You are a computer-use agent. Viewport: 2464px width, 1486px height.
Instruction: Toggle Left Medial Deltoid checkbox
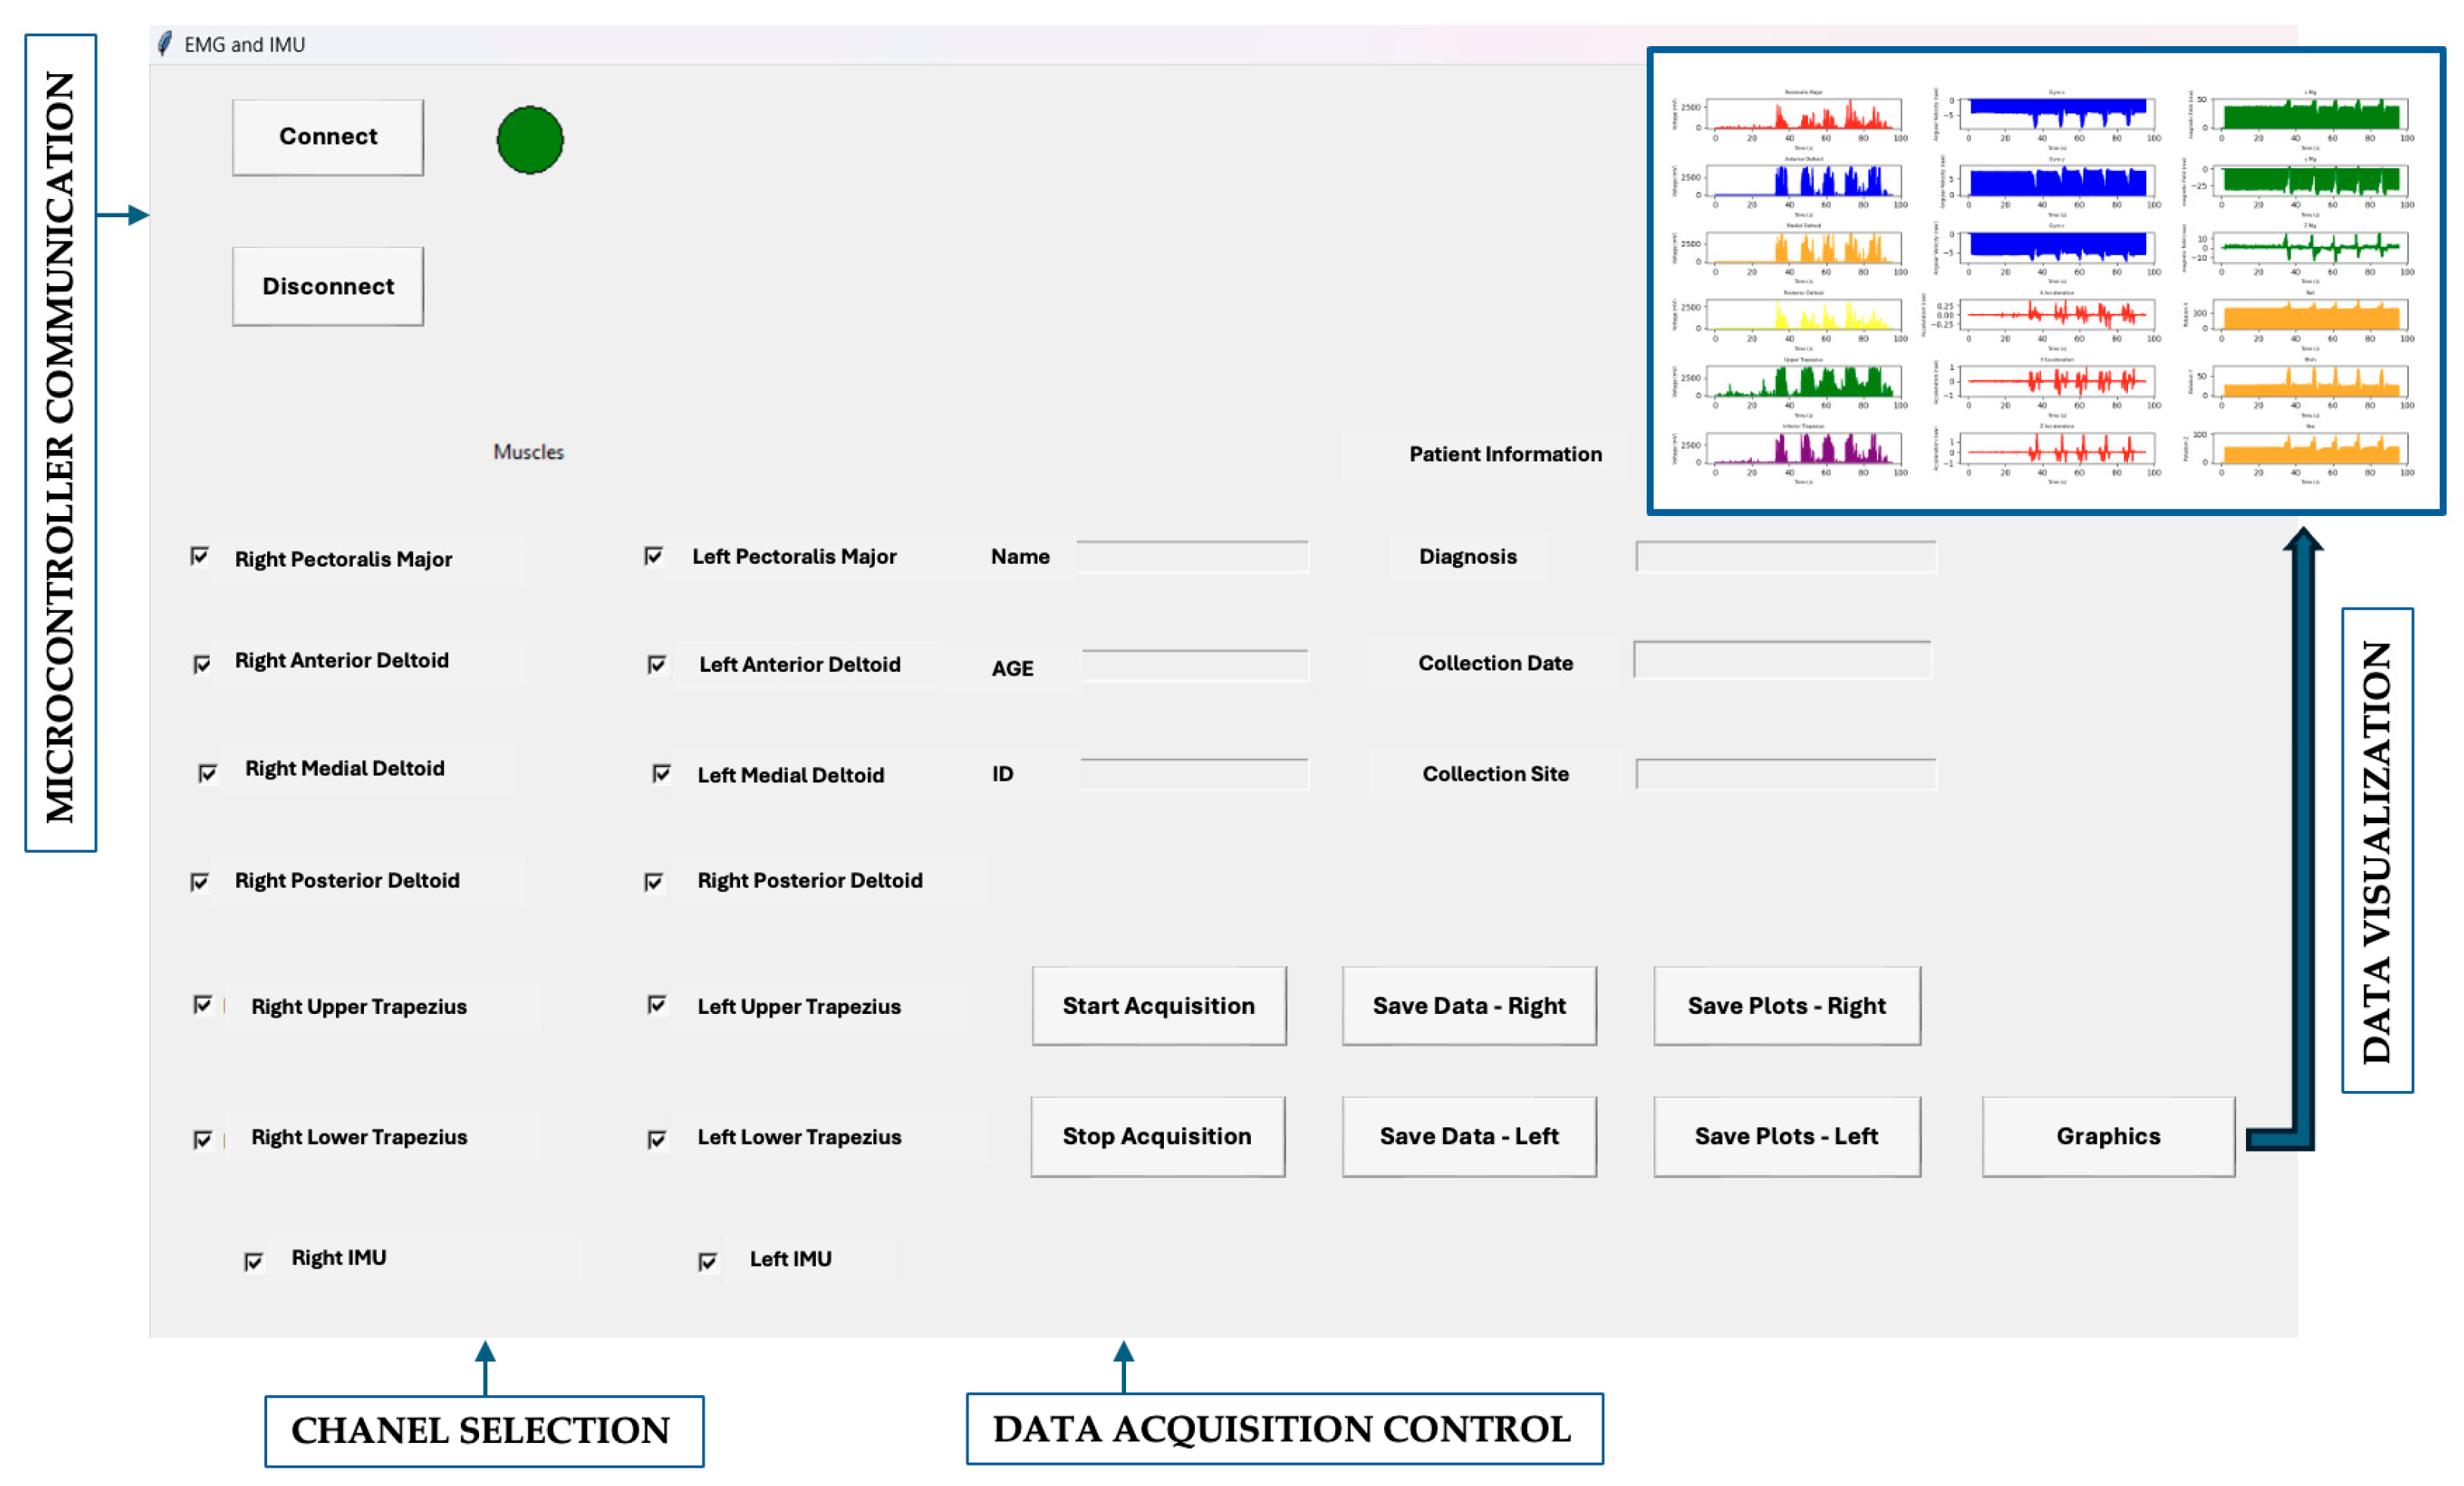point(662,773)
